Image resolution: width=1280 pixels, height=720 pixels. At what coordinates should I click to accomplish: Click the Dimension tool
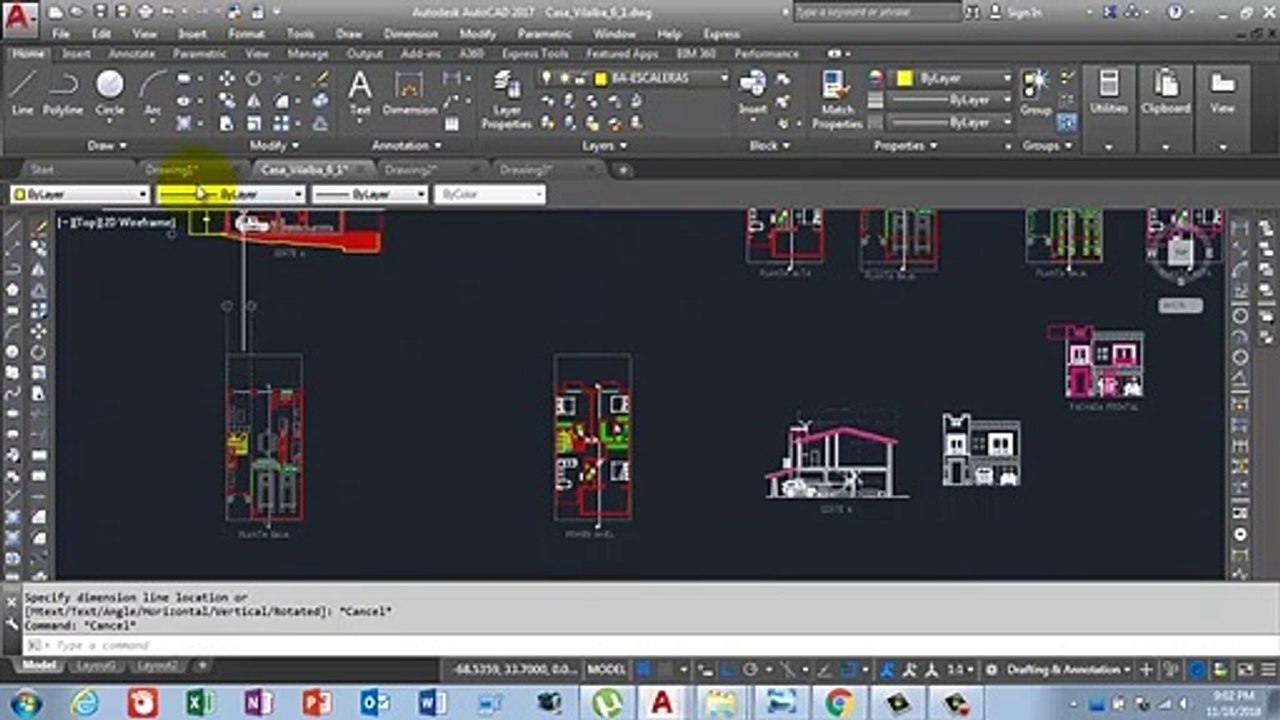coord(409,93)
